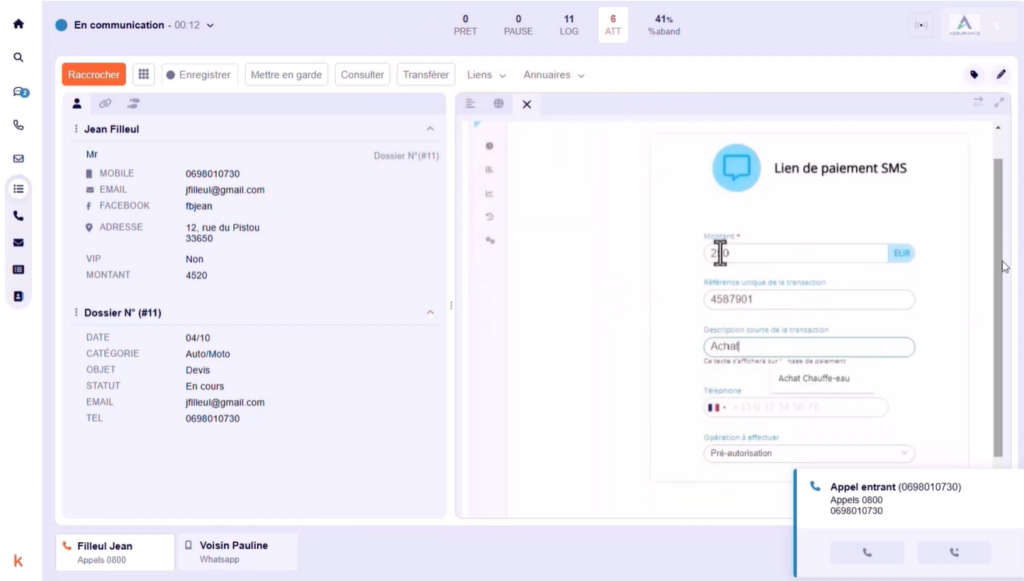Screen dimensions: 1024x581
Task: Collapse the Jean Filleul contact section
Action: (x=430, y=129)
